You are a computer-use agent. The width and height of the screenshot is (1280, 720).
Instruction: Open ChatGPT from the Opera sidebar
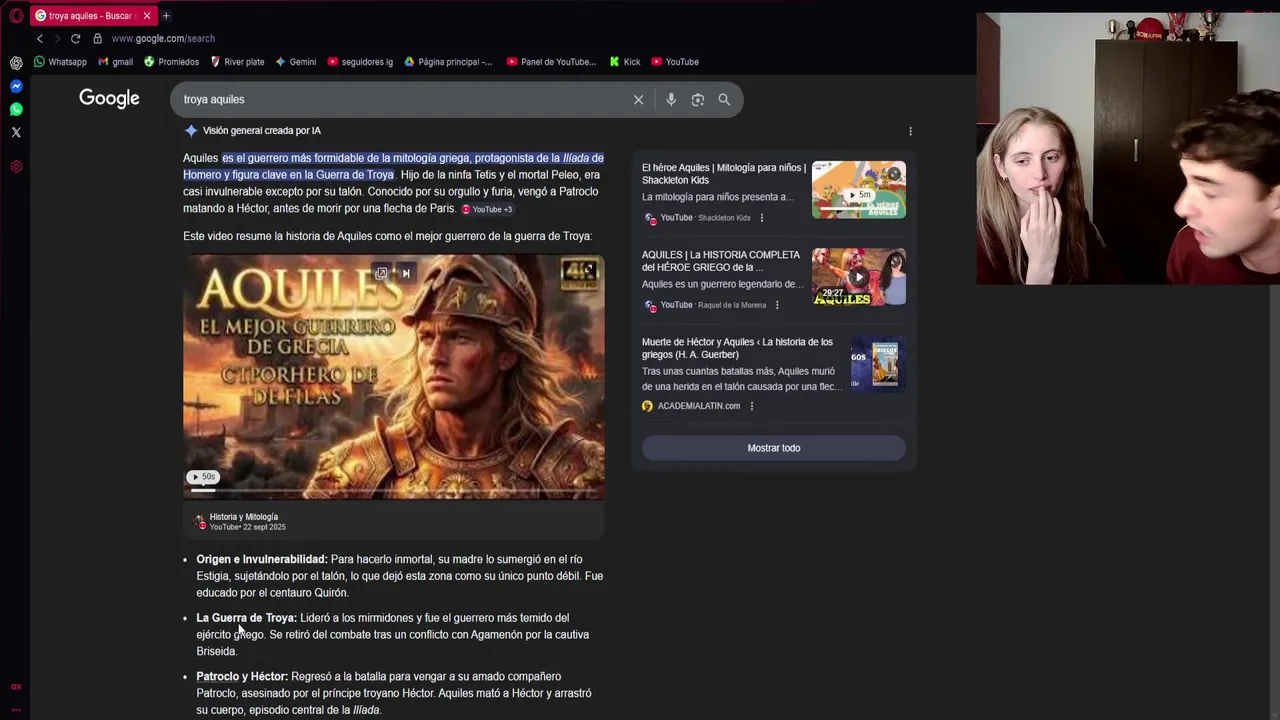16,62
